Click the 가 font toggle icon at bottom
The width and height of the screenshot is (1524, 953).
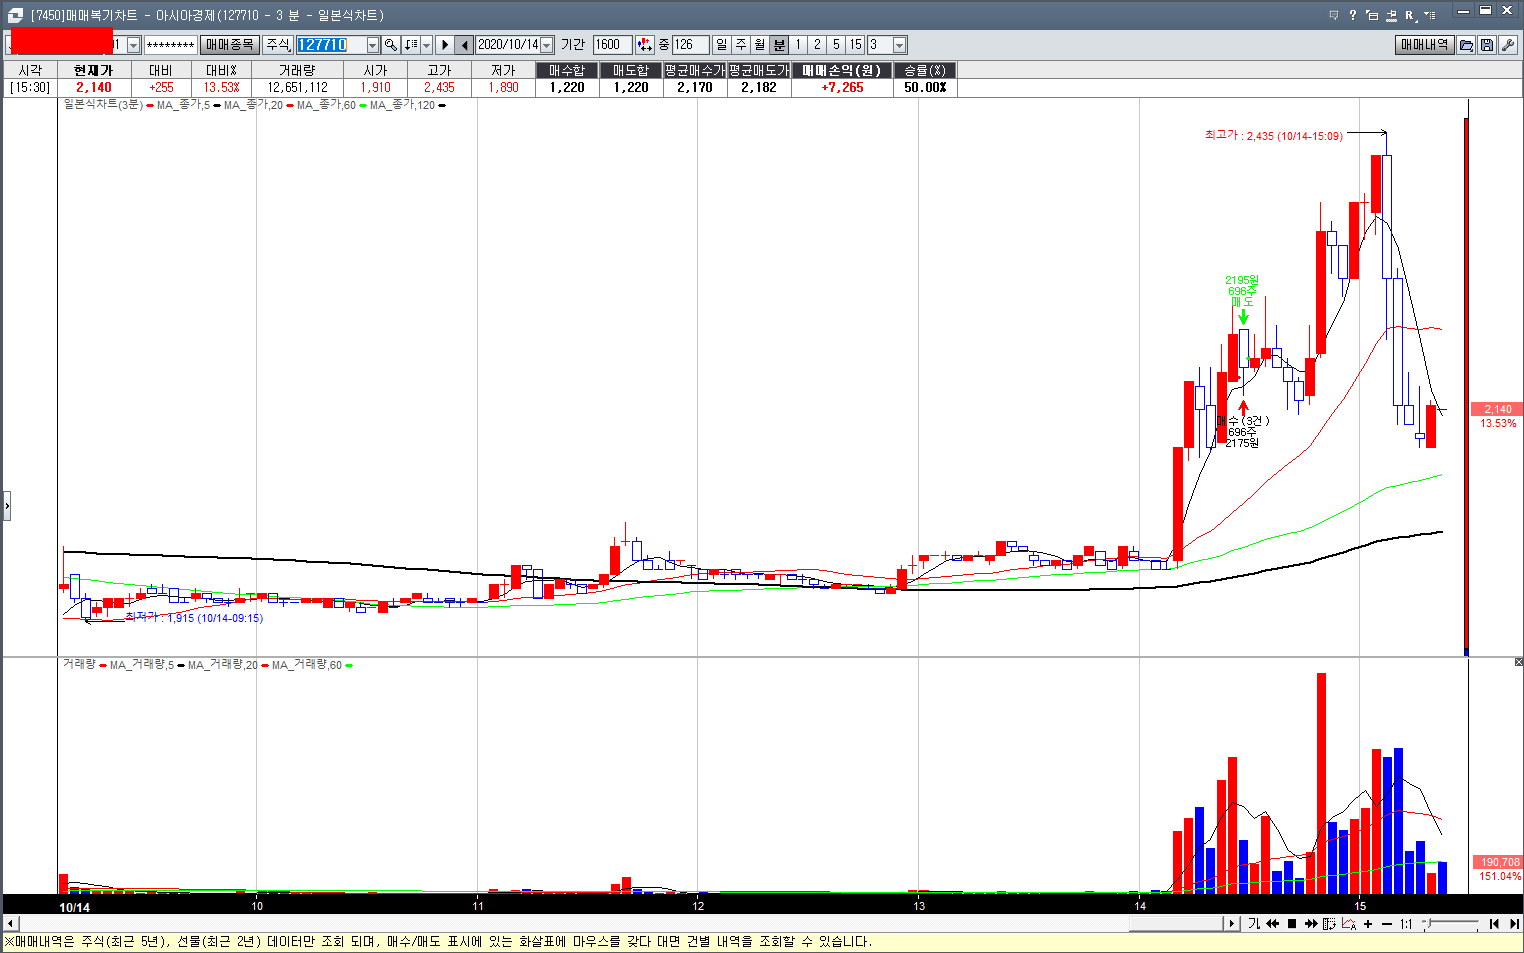(x=1254, y=924)
